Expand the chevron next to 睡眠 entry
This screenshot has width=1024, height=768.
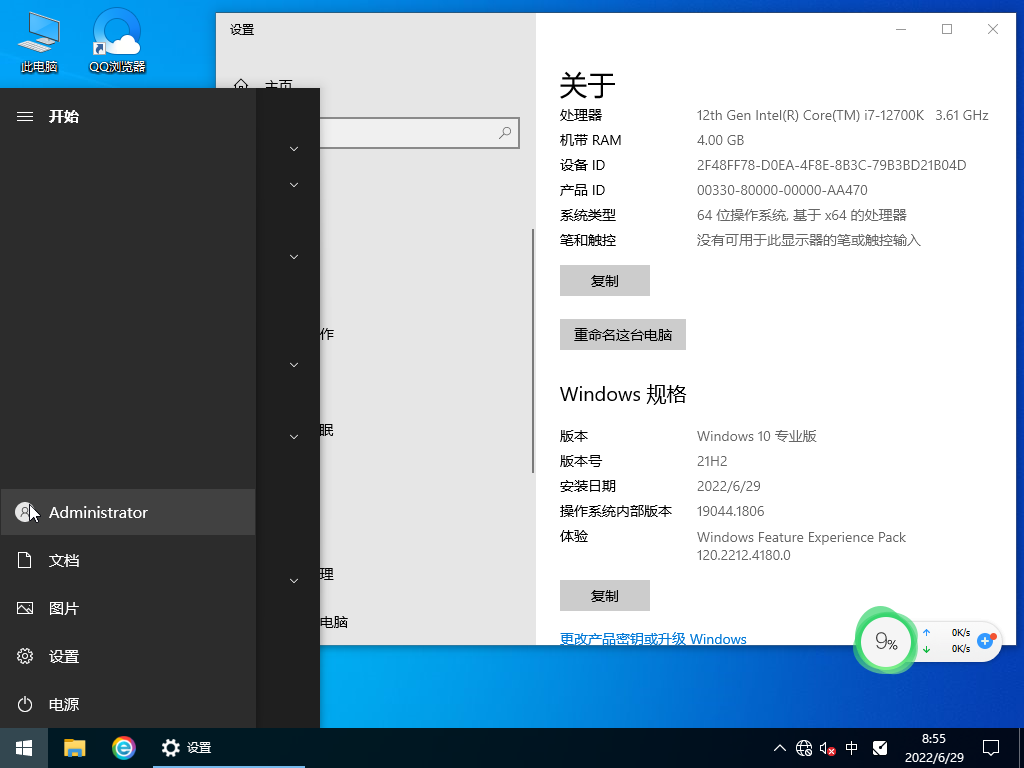click(x=292, y=436)
